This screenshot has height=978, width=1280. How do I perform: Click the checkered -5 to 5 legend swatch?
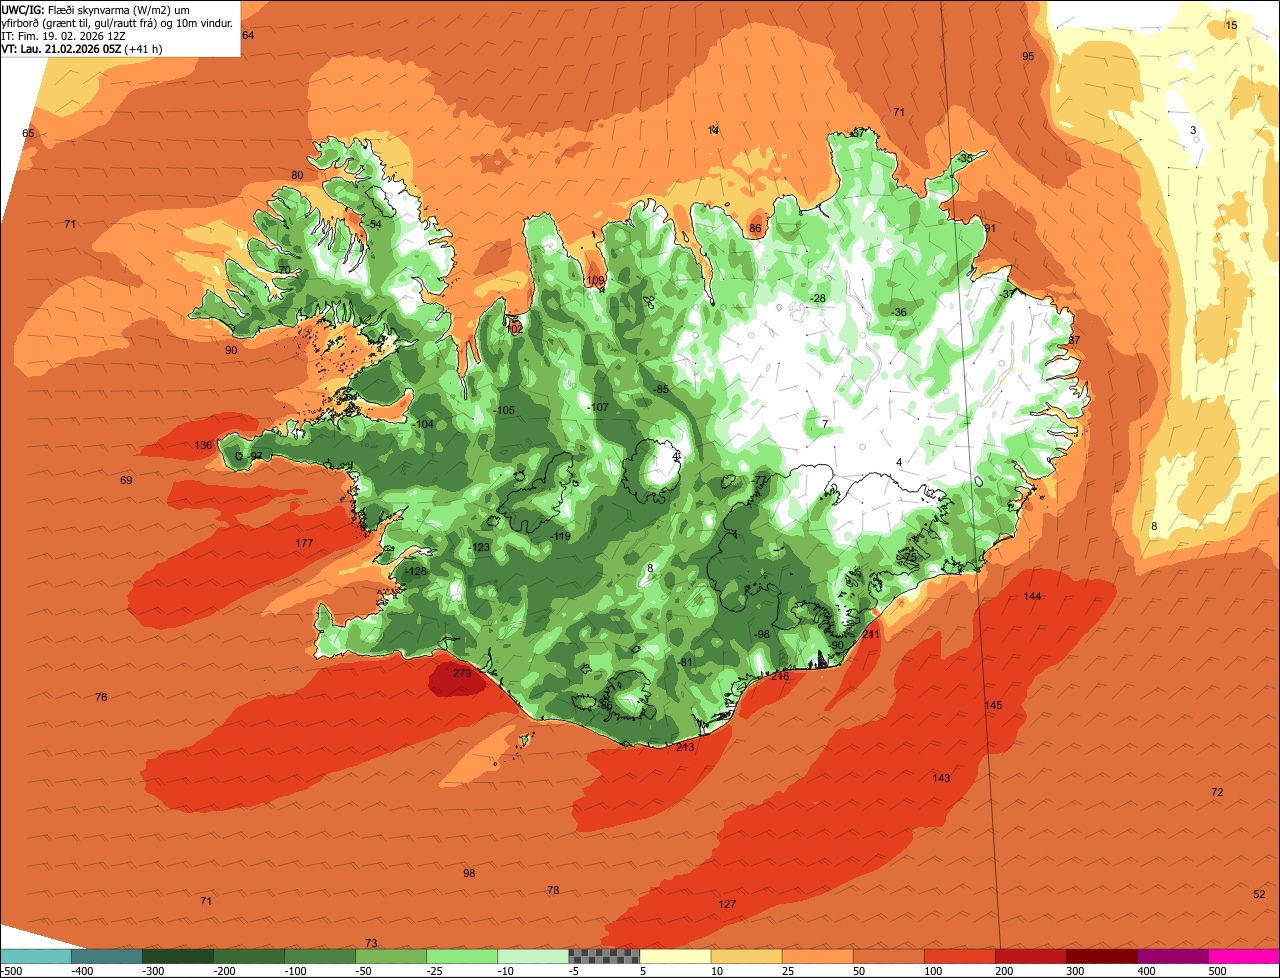click(604, 957)
